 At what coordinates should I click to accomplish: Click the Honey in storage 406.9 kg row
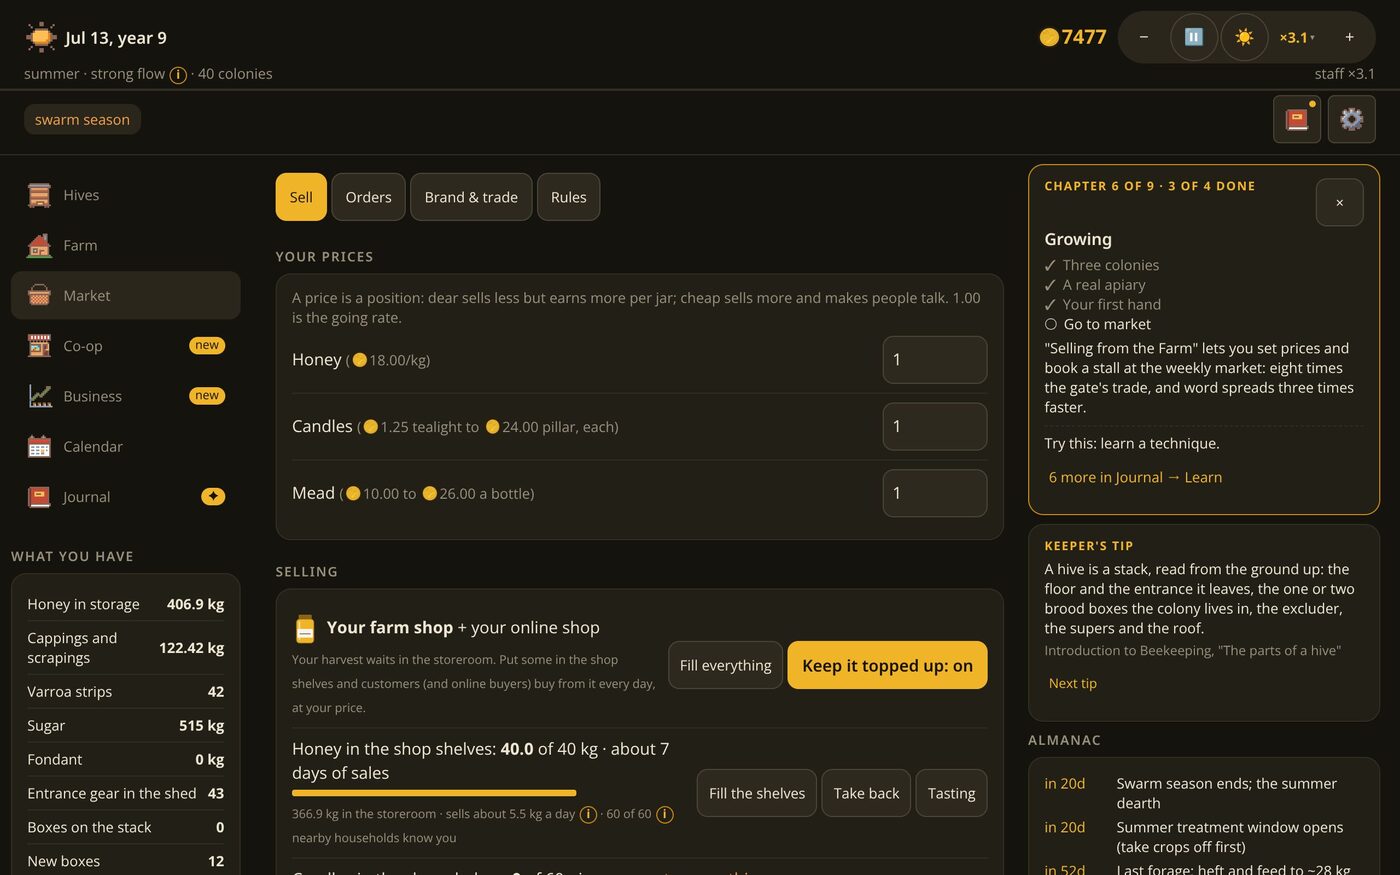coord(125,604)
